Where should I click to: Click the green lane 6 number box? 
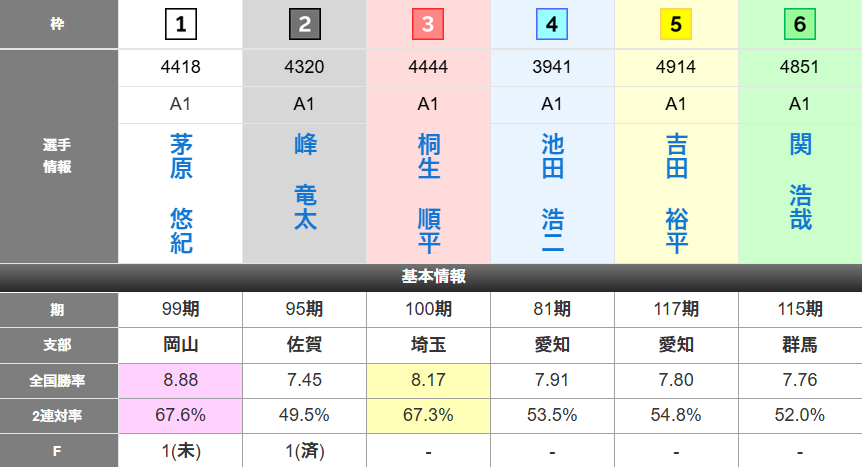pyautogui.click(x=800, y=24)
